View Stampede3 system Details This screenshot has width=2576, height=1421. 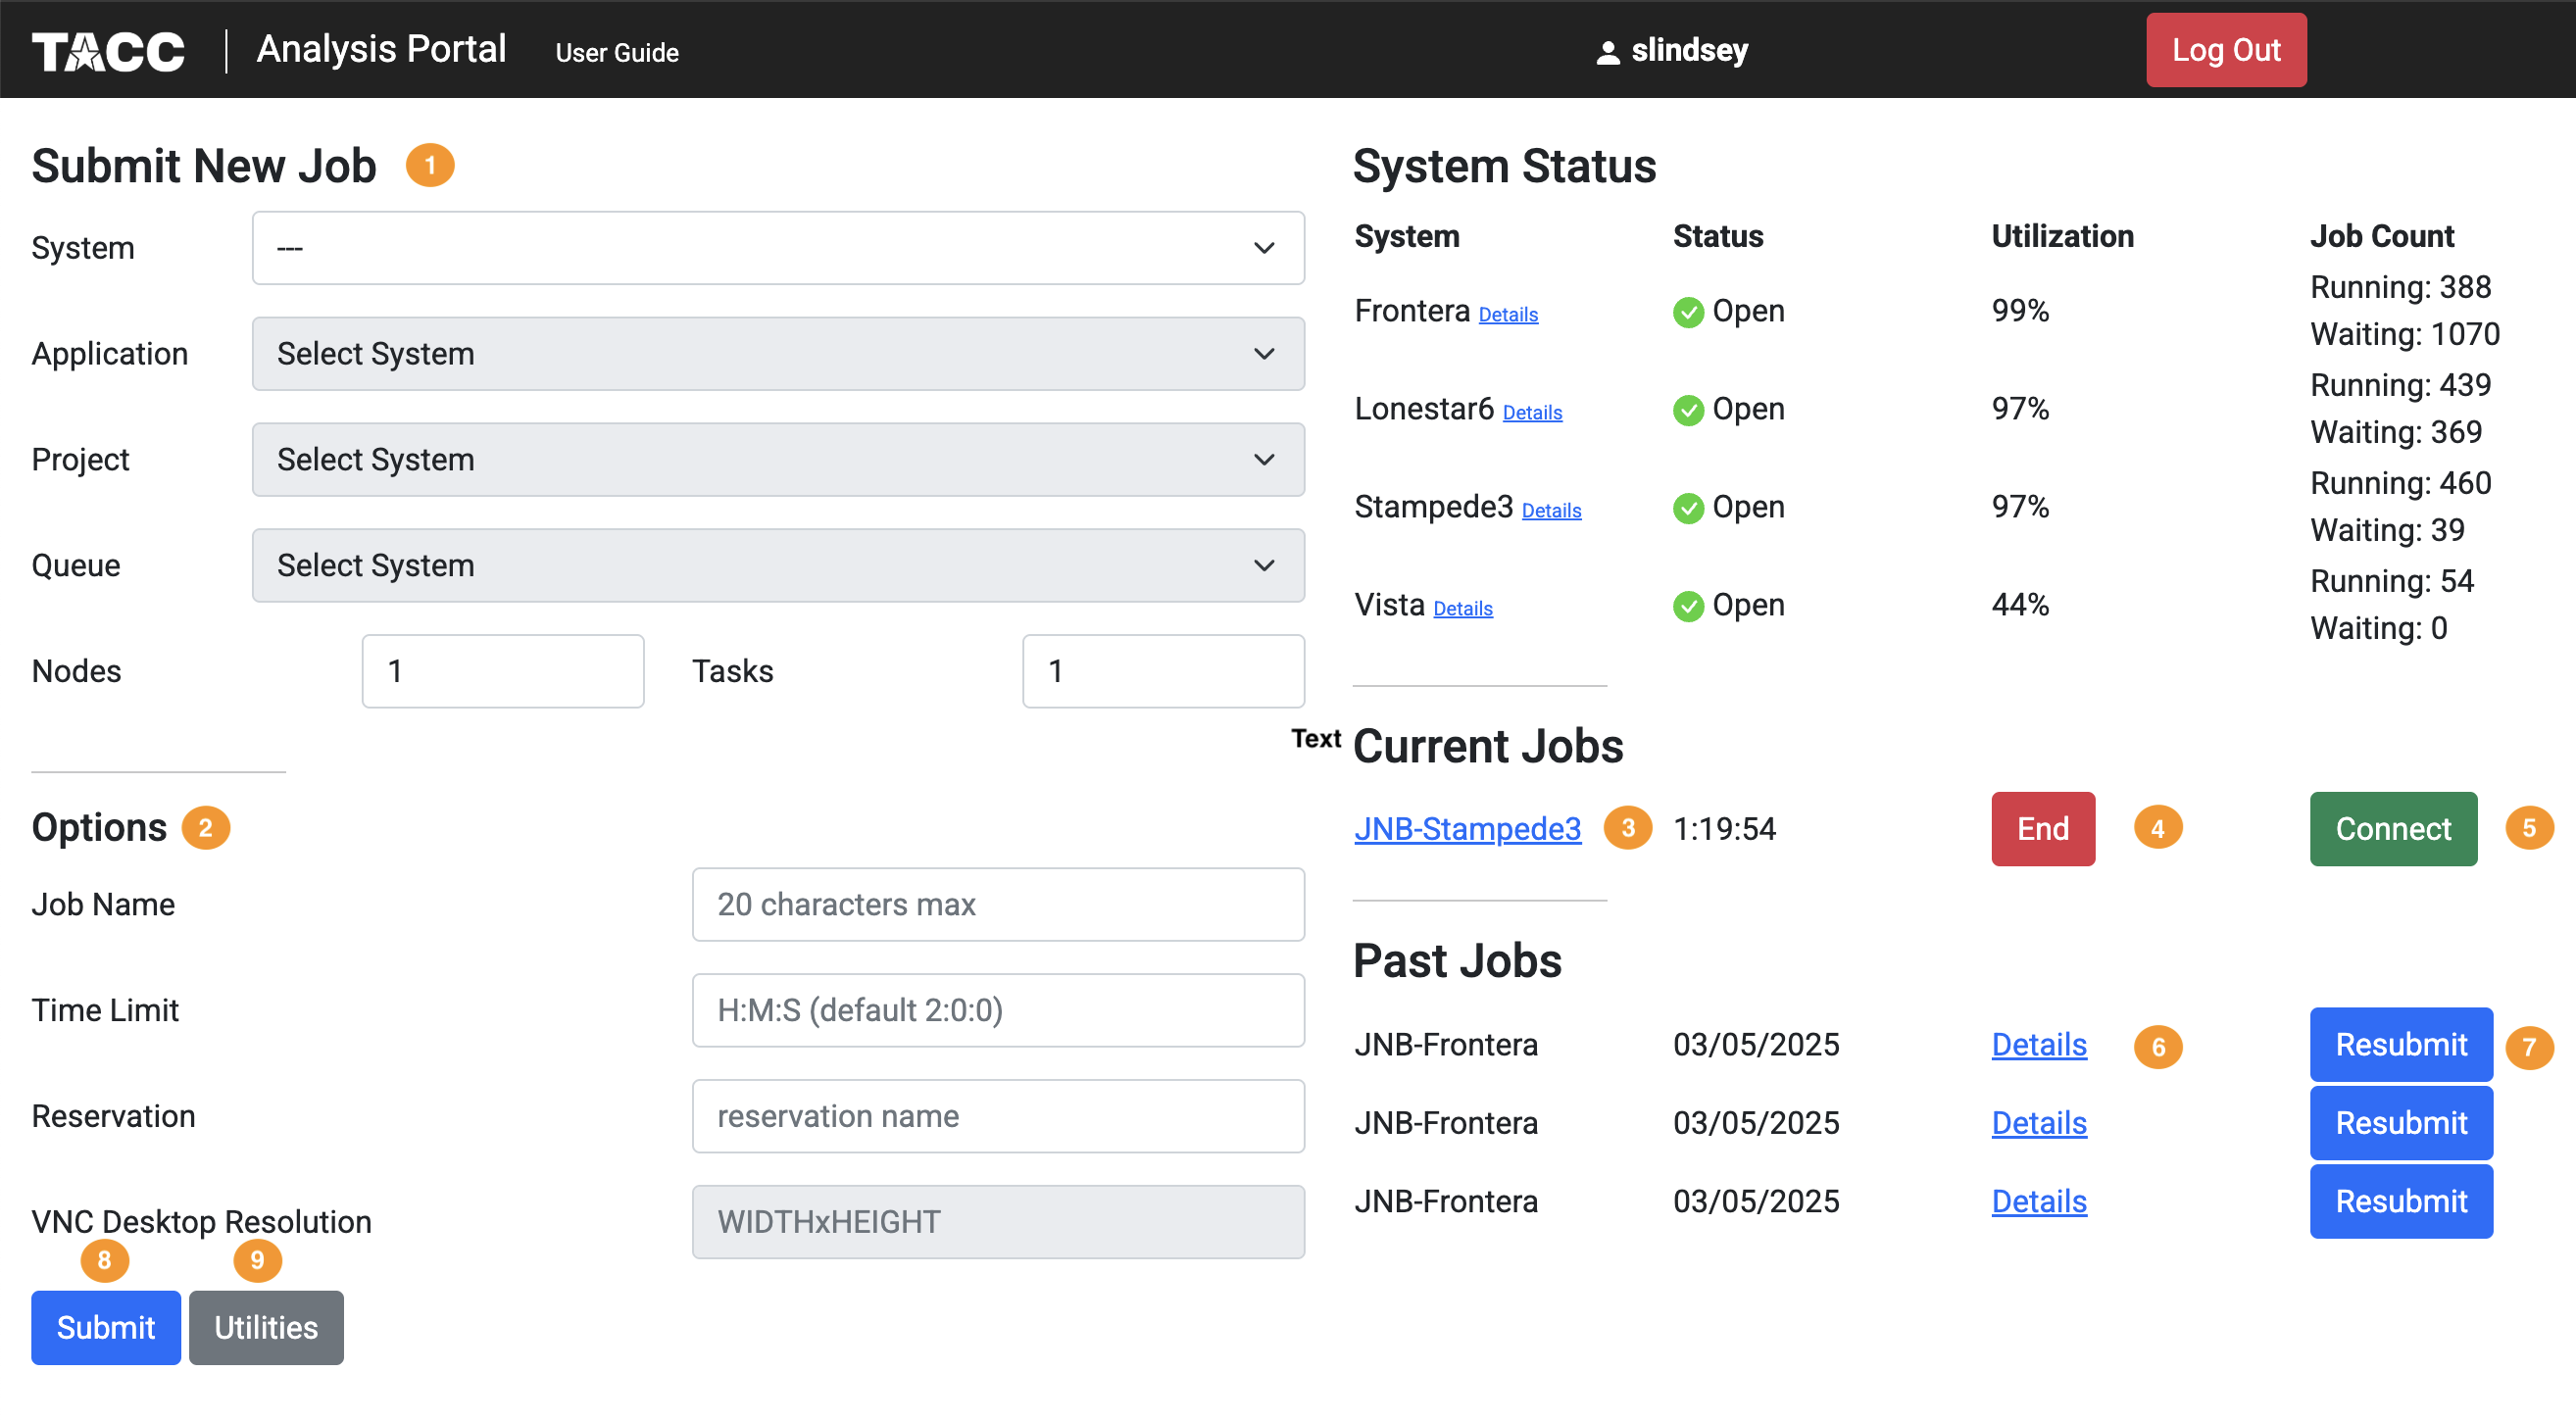1551,511
